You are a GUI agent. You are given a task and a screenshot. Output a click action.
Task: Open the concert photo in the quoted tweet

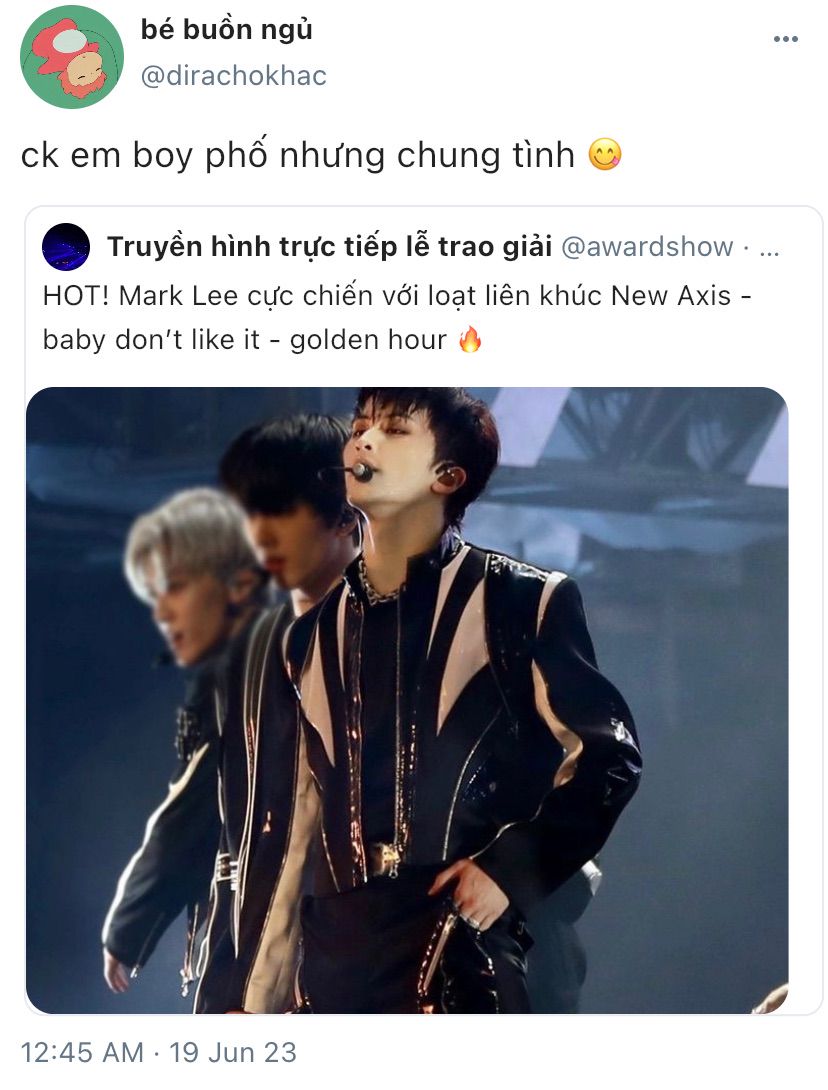pos(407,699)
